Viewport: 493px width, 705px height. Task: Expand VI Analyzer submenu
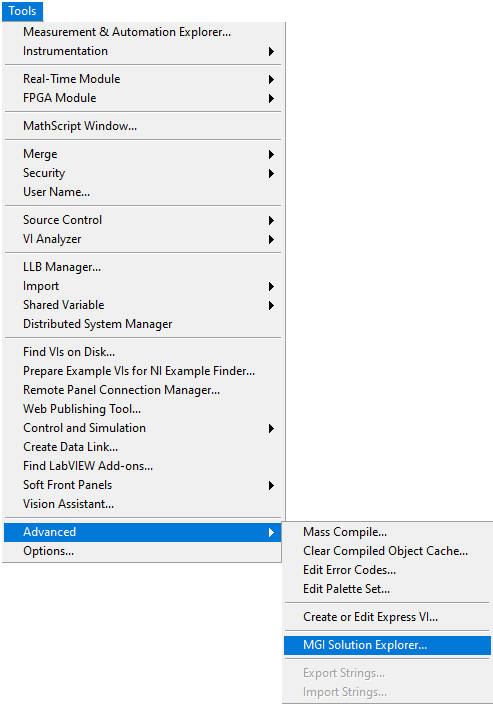point(142,239)
